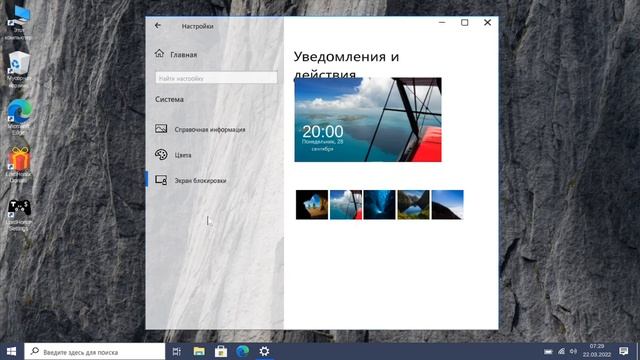The image size is (640, 360).
Task: Open the taskbar clock and date
Action: pyautogui.click(x=597, y=351)
